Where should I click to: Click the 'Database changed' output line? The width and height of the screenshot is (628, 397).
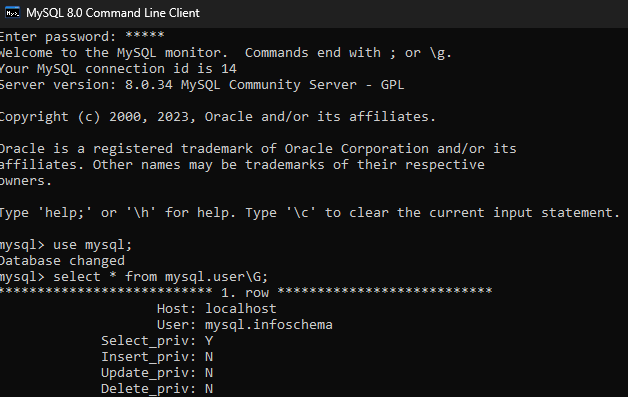pos(62,261)
